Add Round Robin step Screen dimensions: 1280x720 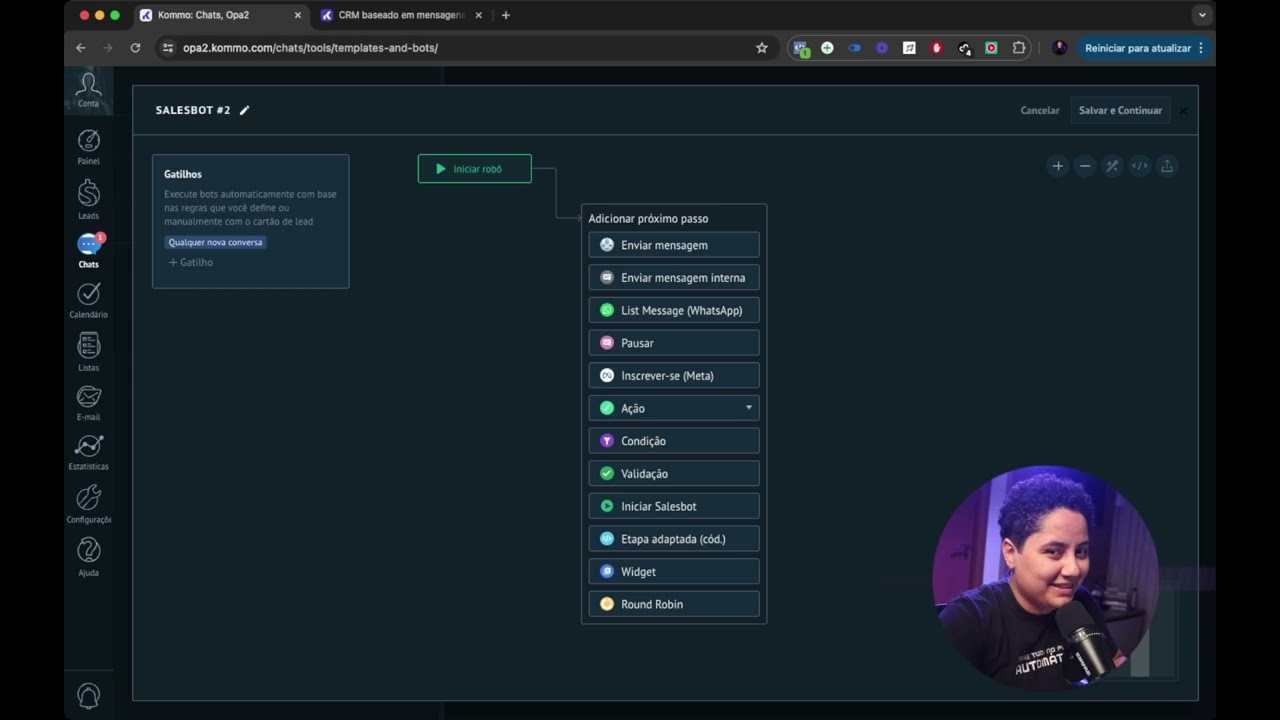(674, 604)
